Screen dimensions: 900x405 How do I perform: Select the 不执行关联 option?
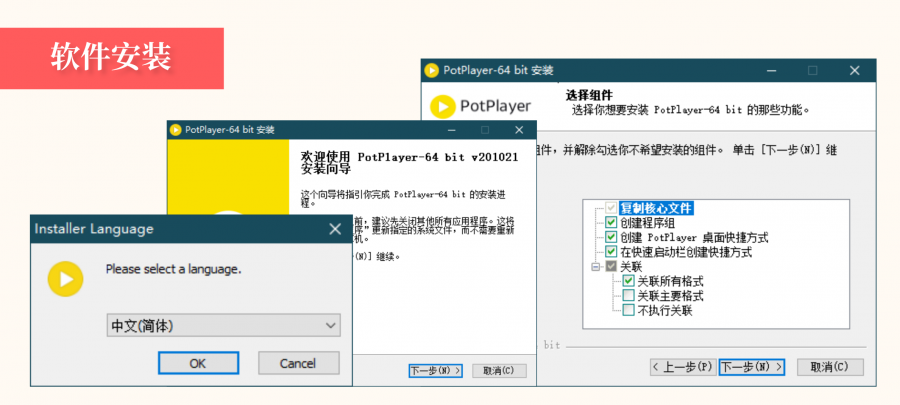click(629, 310)
